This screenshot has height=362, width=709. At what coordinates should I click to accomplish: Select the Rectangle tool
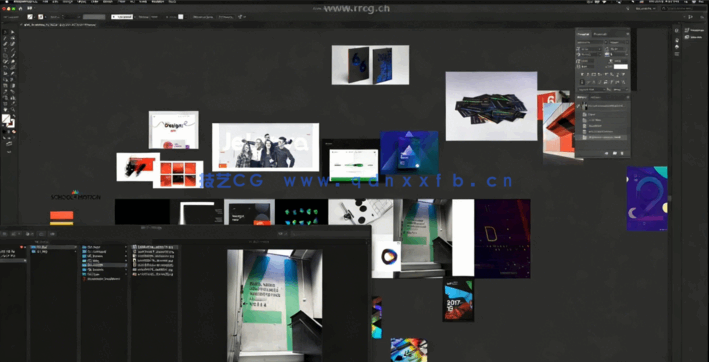click(5, 56)
